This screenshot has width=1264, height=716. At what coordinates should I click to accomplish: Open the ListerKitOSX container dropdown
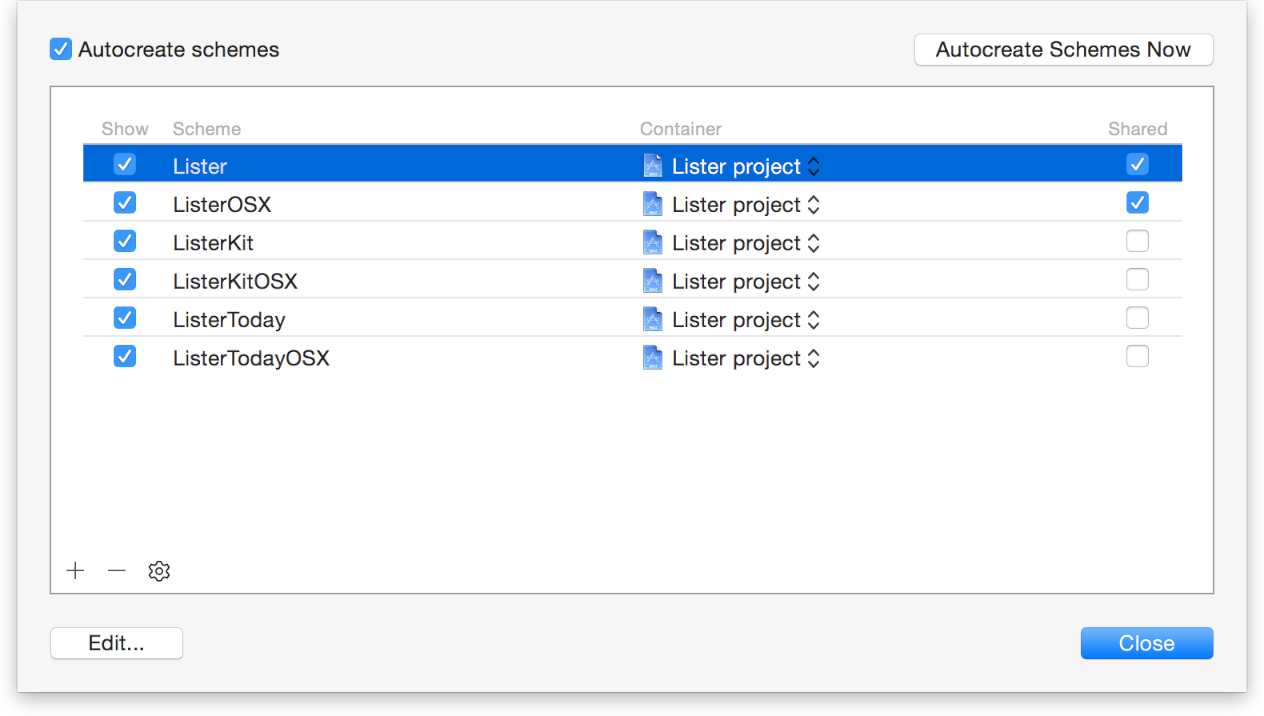coord(813,281)
